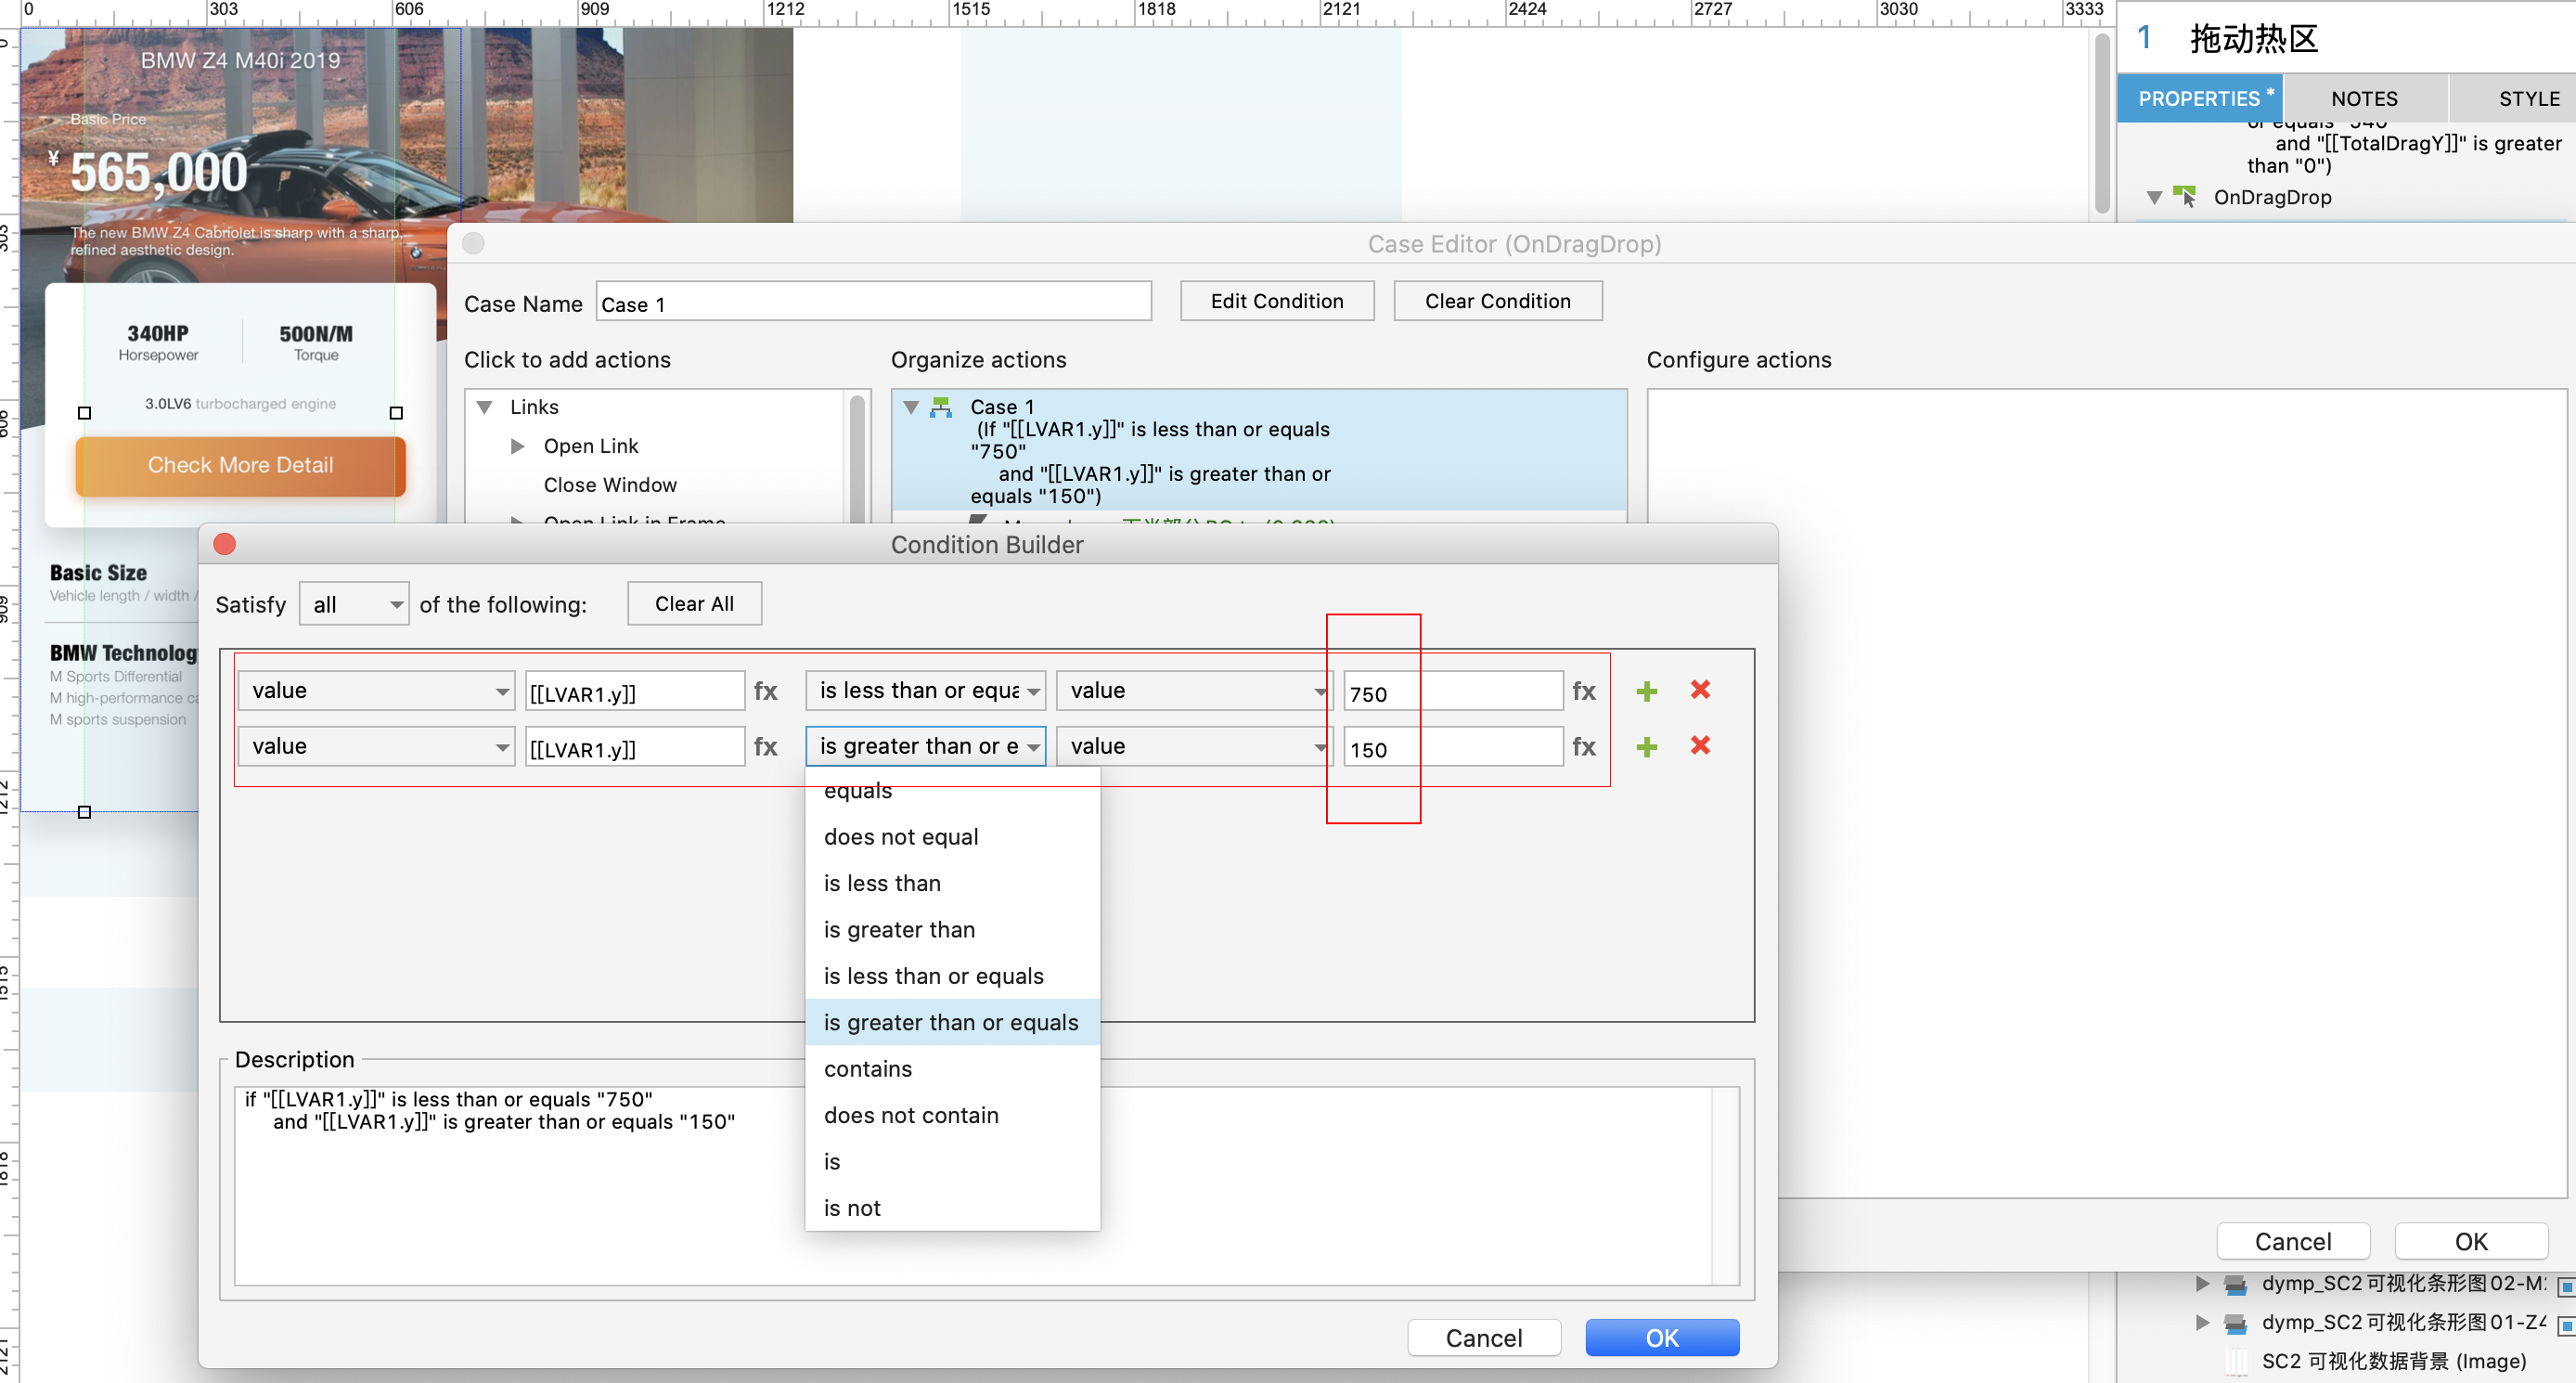Expand the Open Link action
The image size is (2576, 1383).
(517, 446)
